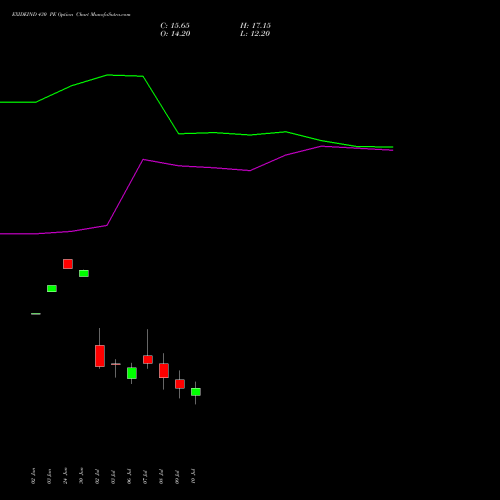
Task: Click the close value C: 15.65
Action: click(x=175, y=26)
